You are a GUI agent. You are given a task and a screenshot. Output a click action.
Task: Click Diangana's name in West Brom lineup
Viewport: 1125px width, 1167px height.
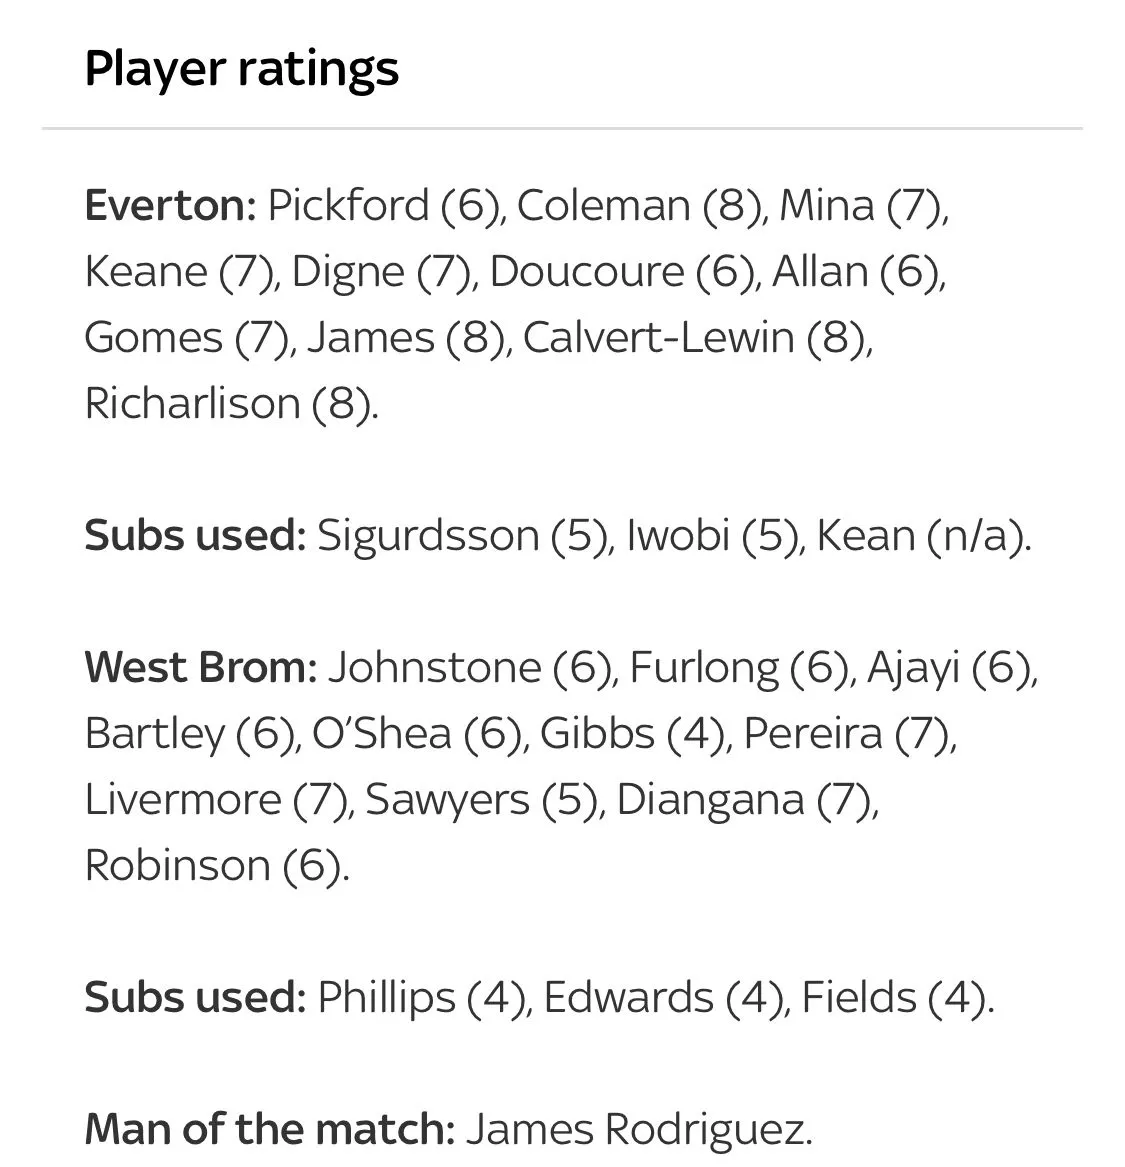point(710,800)
